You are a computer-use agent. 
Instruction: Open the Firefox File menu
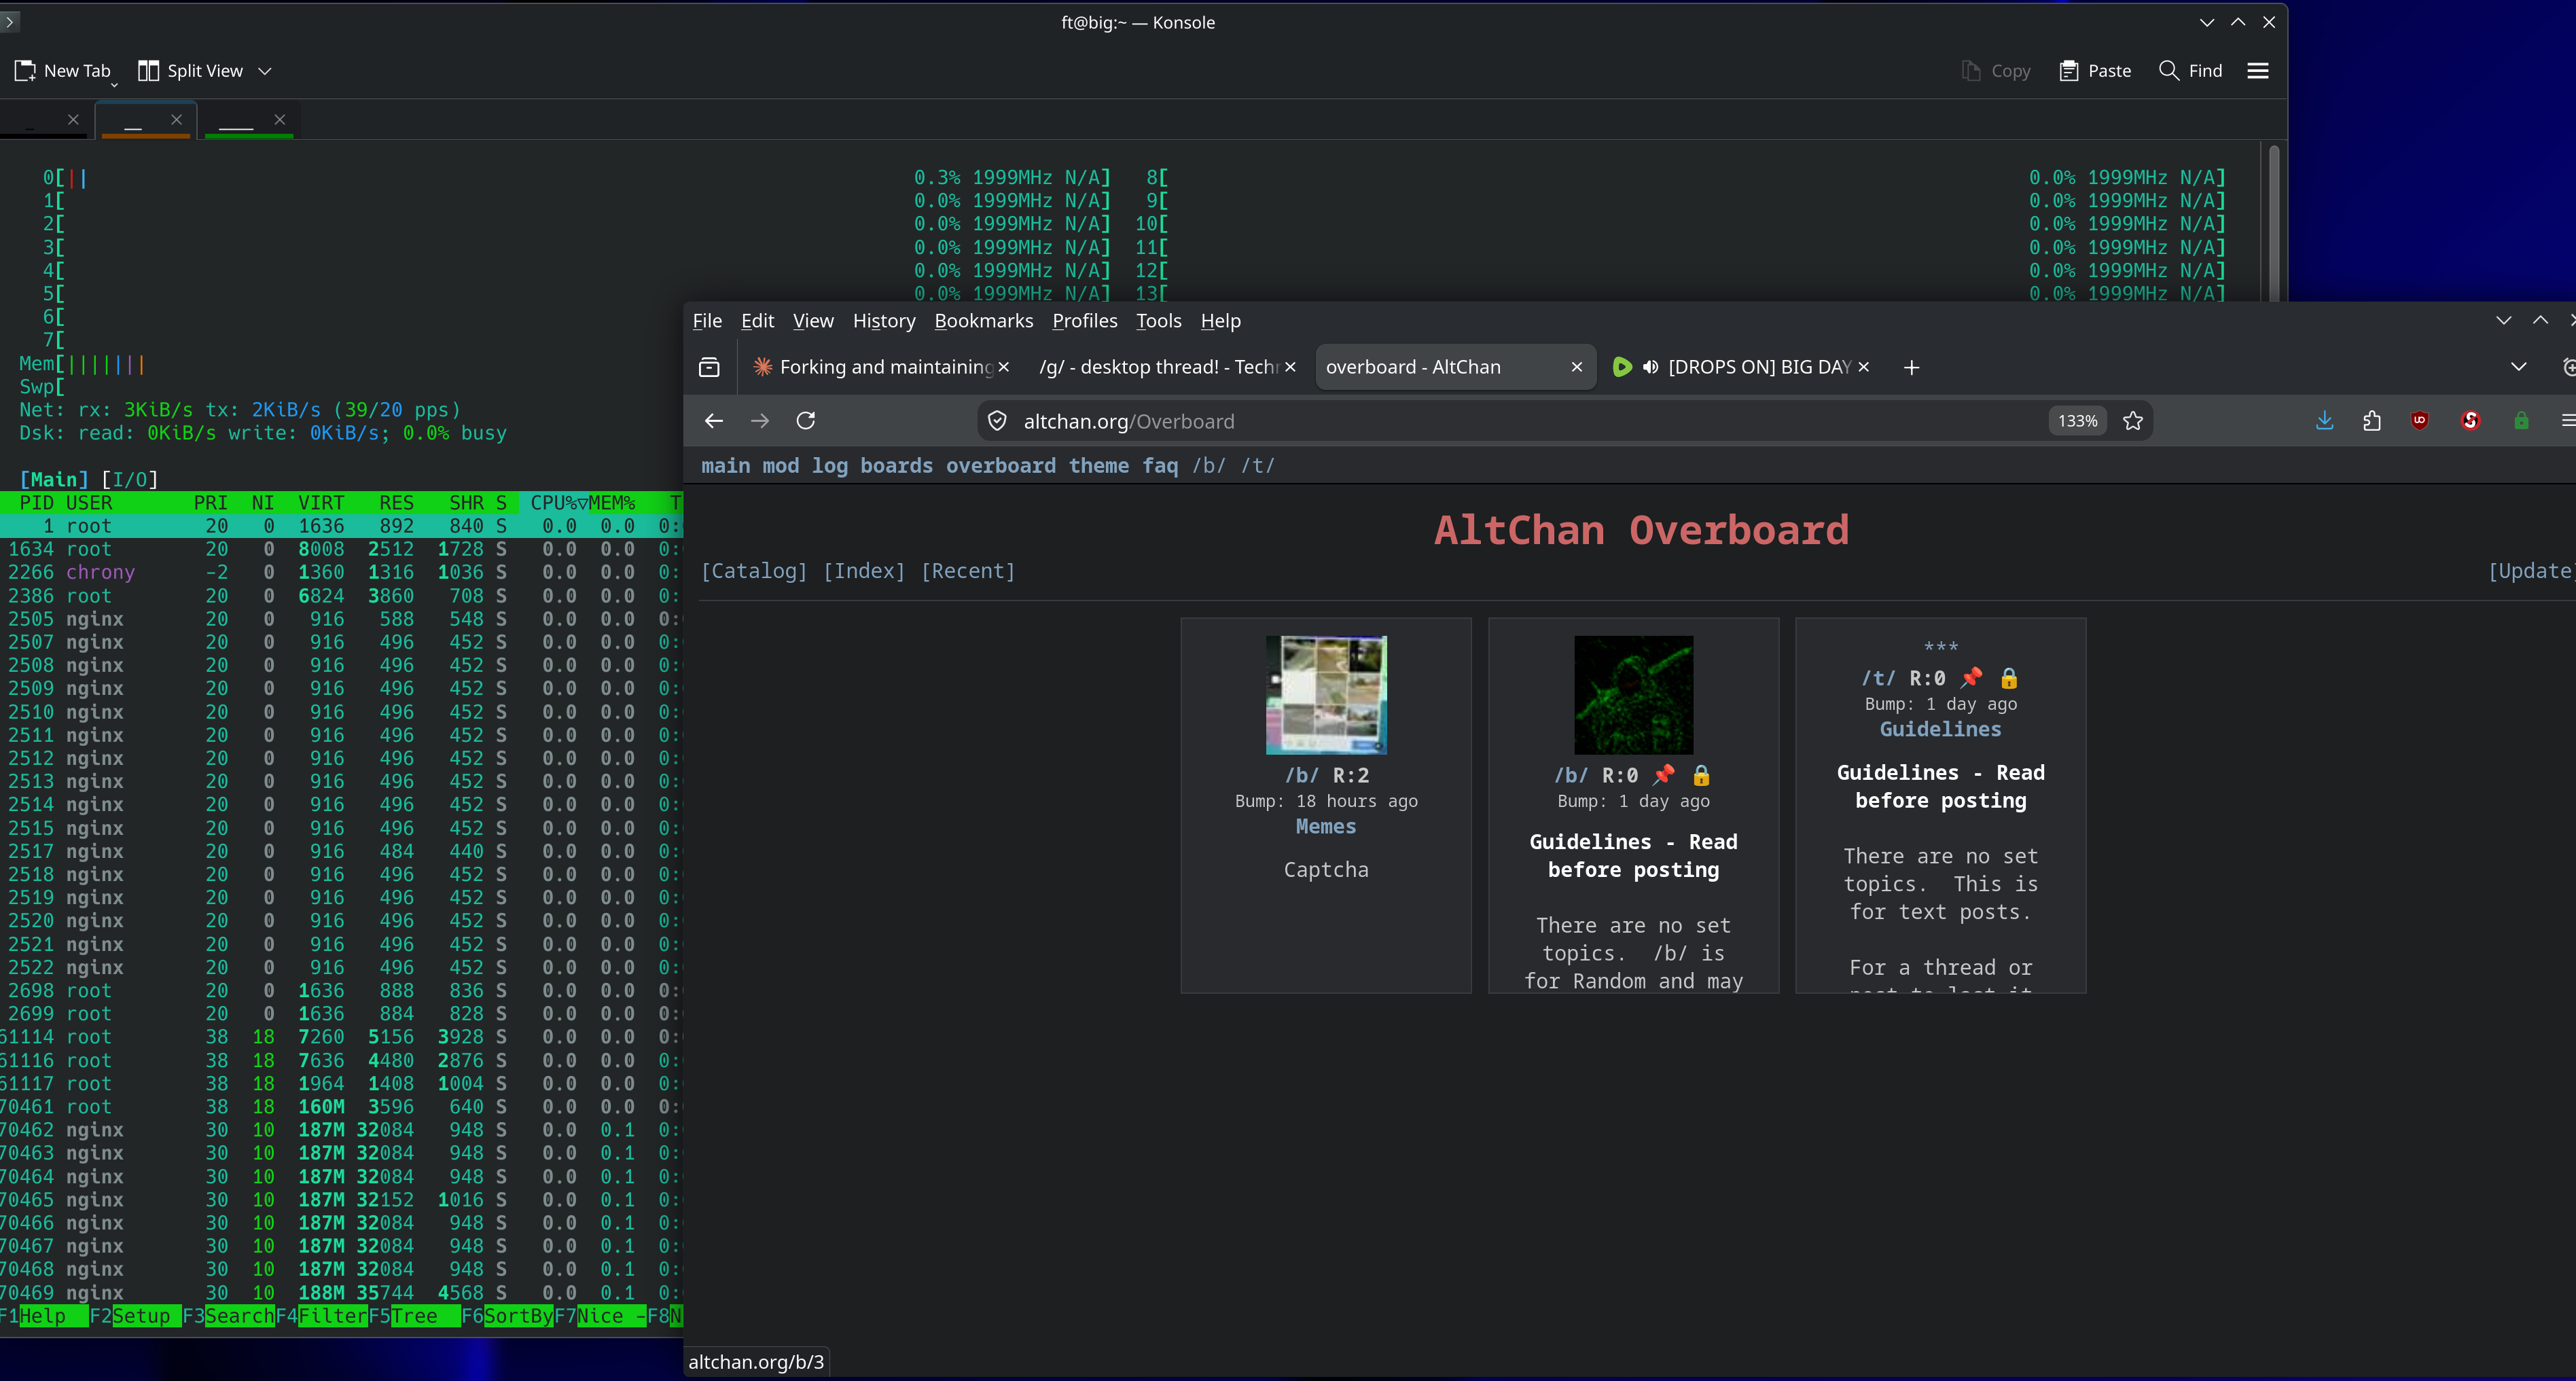pyautogui.click(x=707, y=321)
